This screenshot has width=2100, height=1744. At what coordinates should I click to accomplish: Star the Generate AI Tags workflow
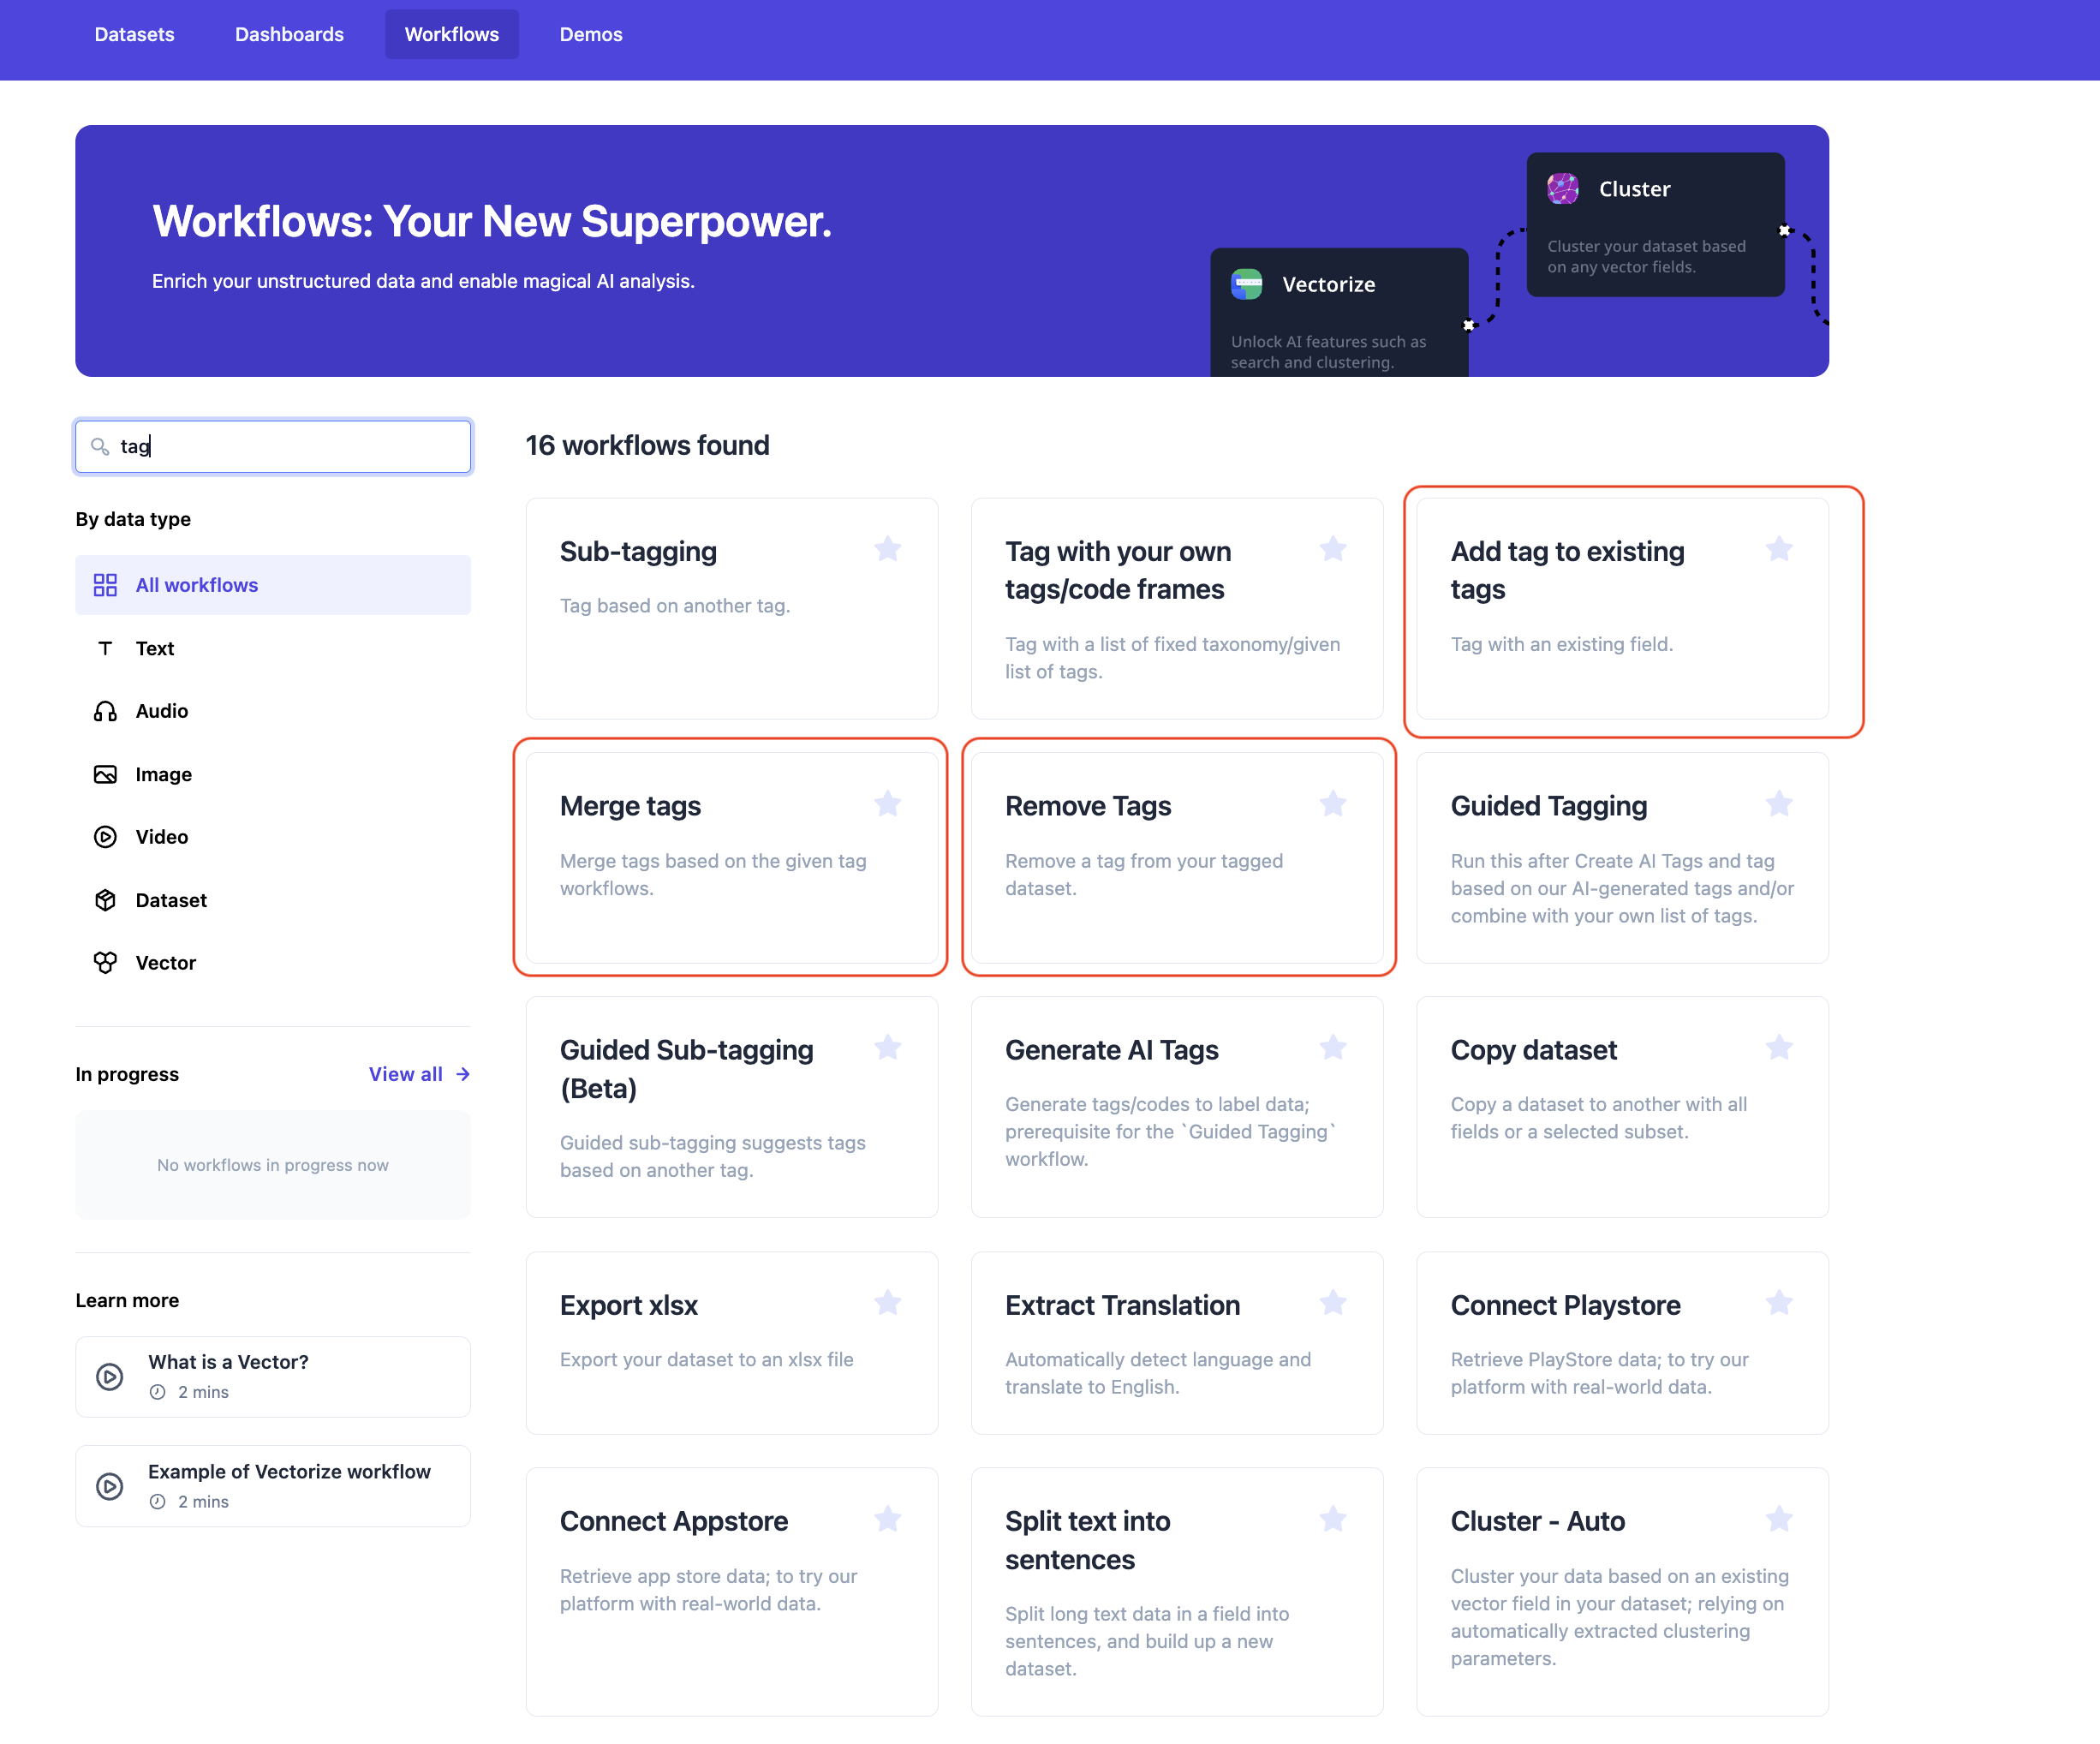pyautogui.click(x=1332, y=1047)
